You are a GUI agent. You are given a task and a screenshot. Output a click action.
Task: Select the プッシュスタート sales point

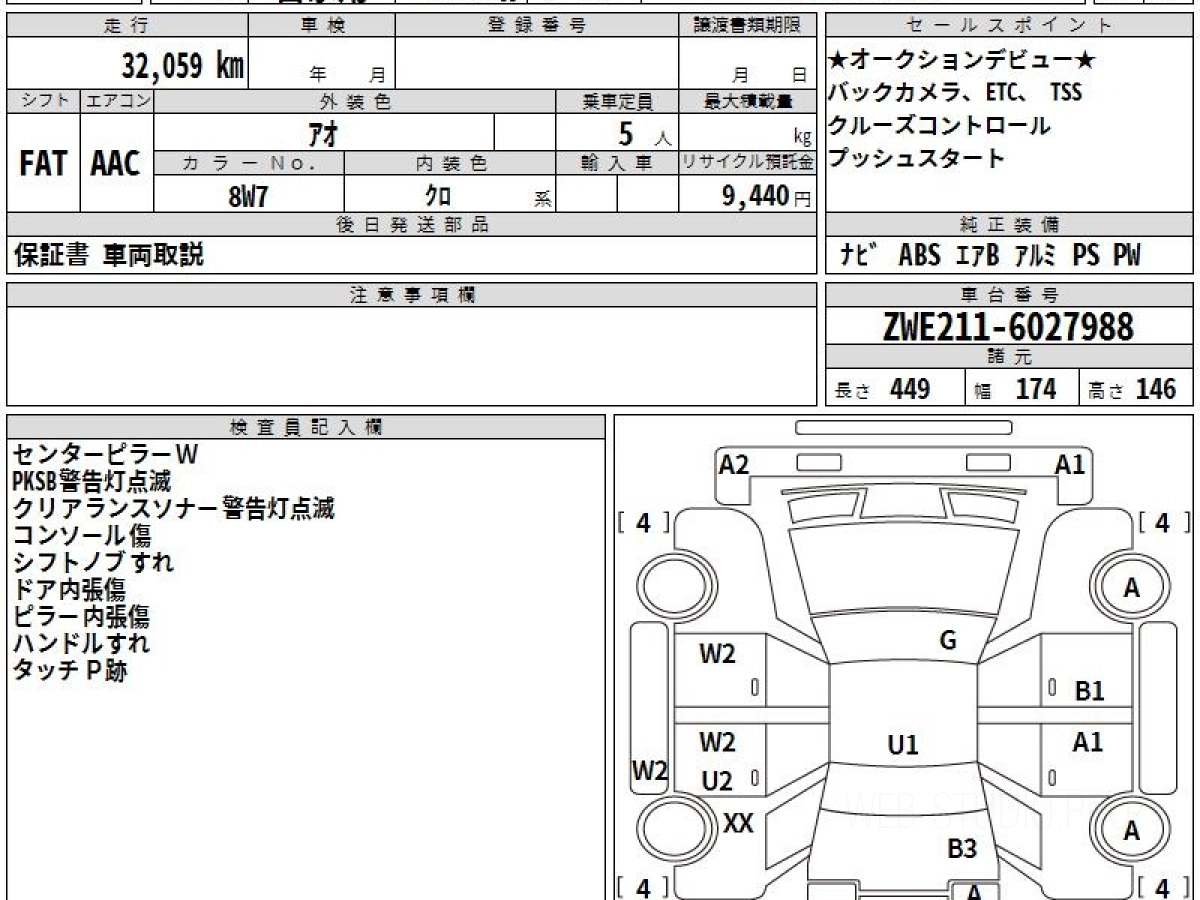coord(916,158)
